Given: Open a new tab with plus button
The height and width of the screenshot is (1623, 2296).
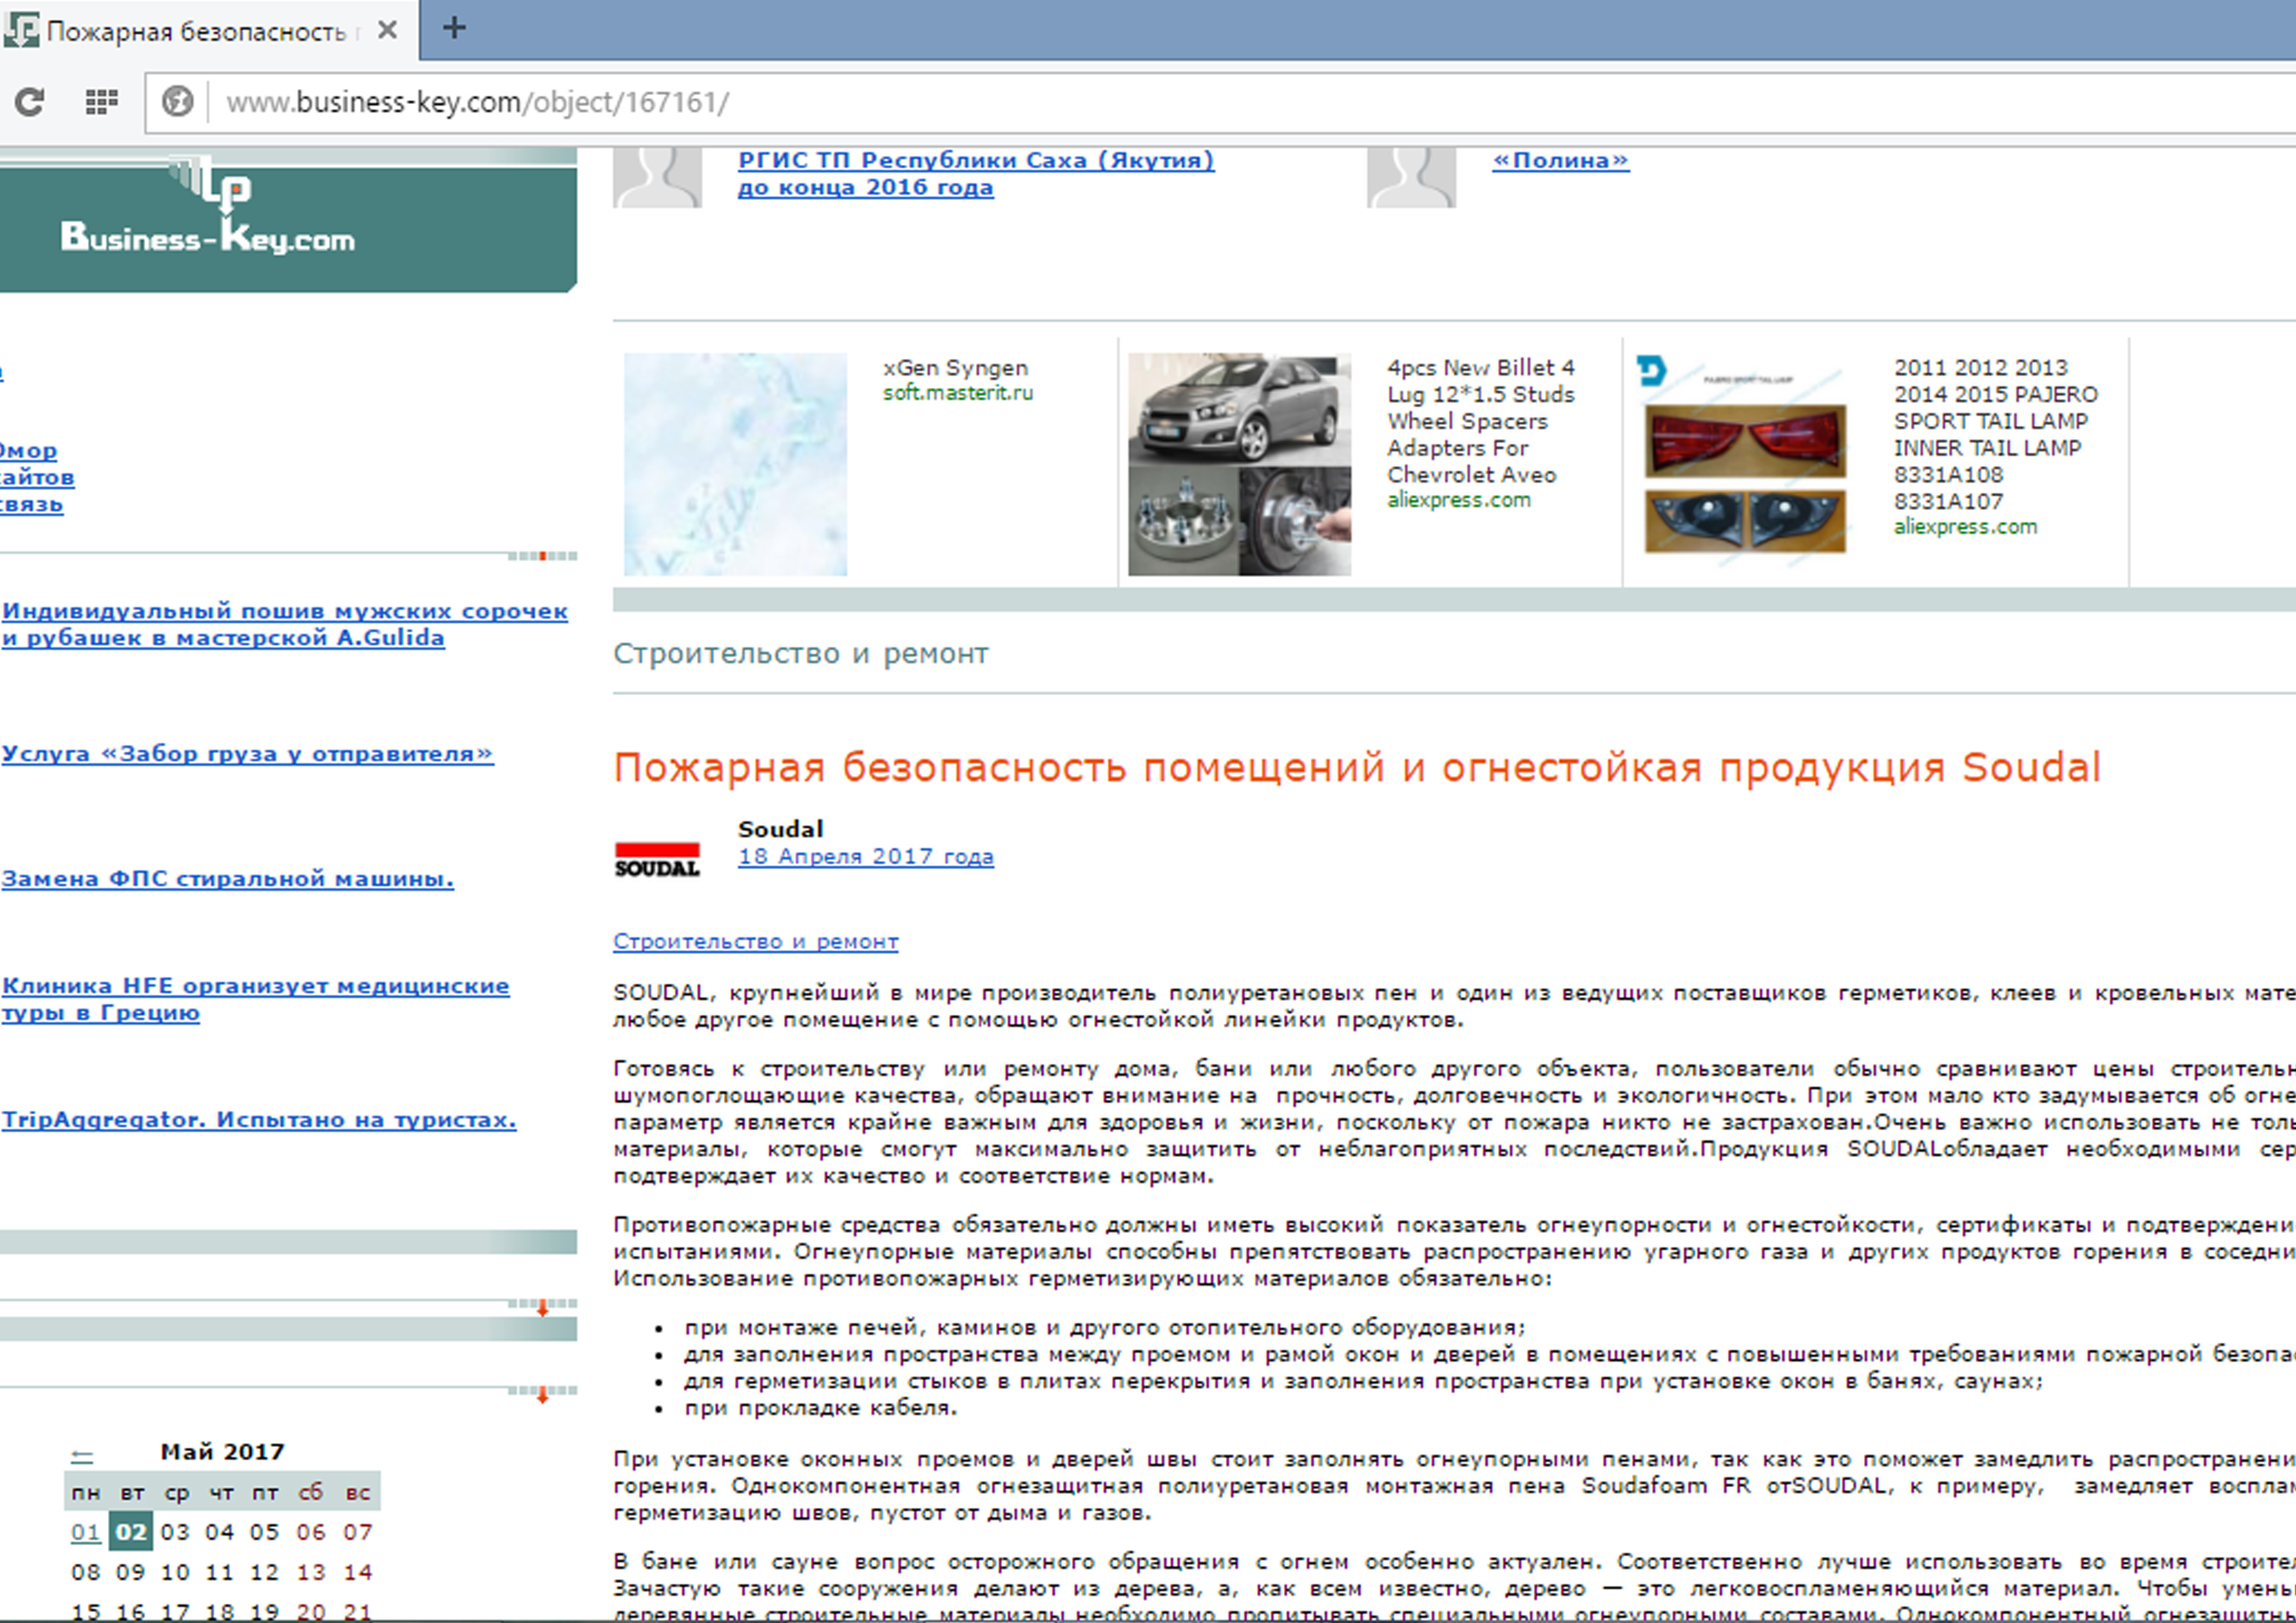Looking at the screenshot, I should click(454, 28).
